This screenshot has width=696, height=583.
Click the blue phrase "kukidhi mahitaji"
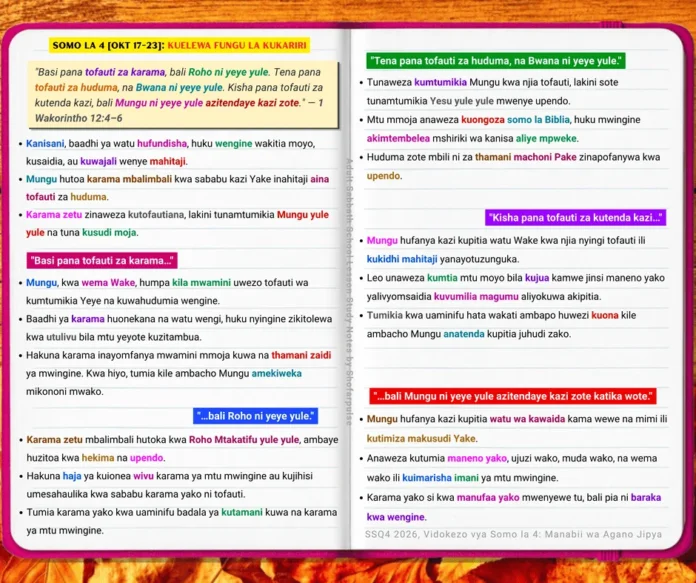402,259
